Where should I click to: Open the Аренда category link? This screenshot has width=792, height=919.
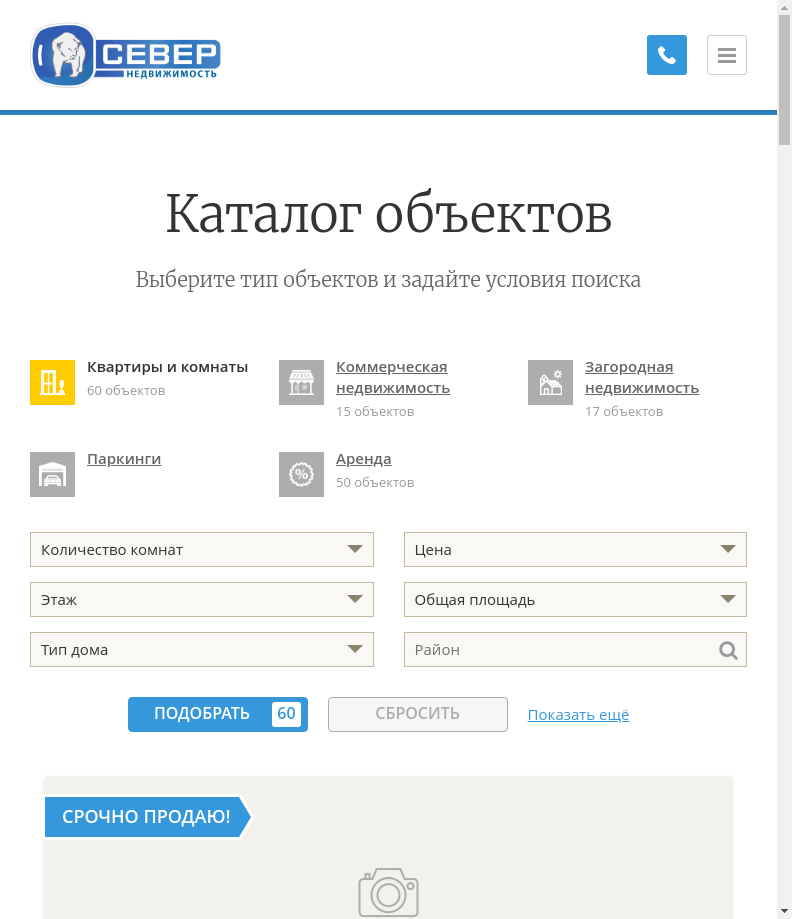pyautogui.click(x=363, y=459)
